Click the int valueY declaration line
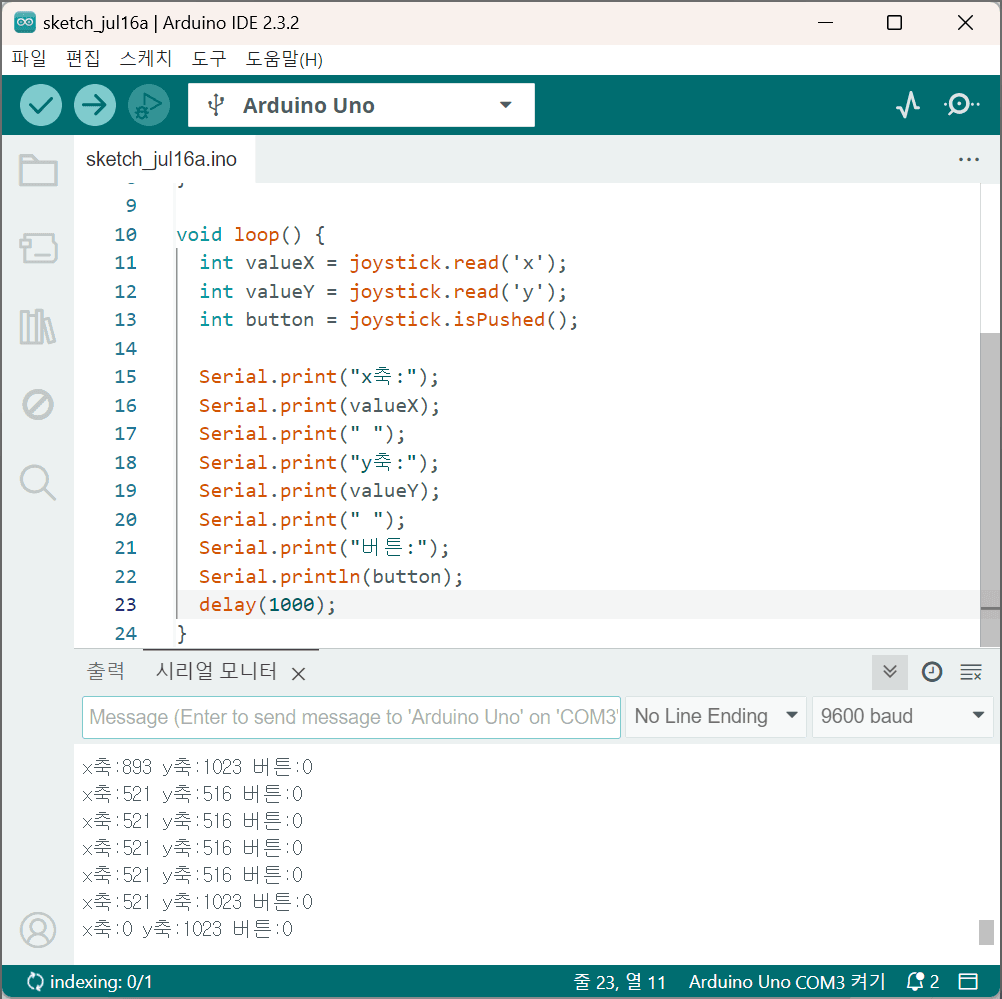1002x999 pixels. point(383,291)
